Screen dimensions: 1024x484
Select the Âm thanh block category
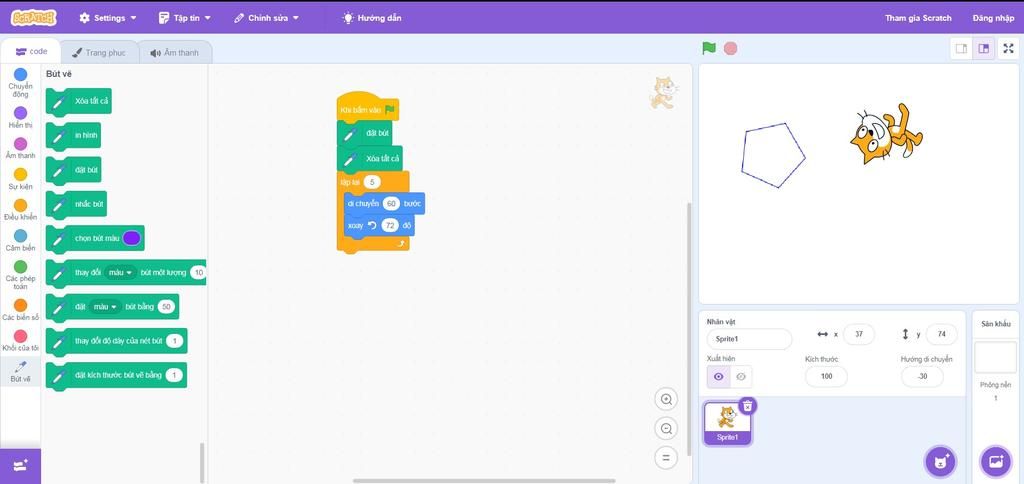[20, 148]
